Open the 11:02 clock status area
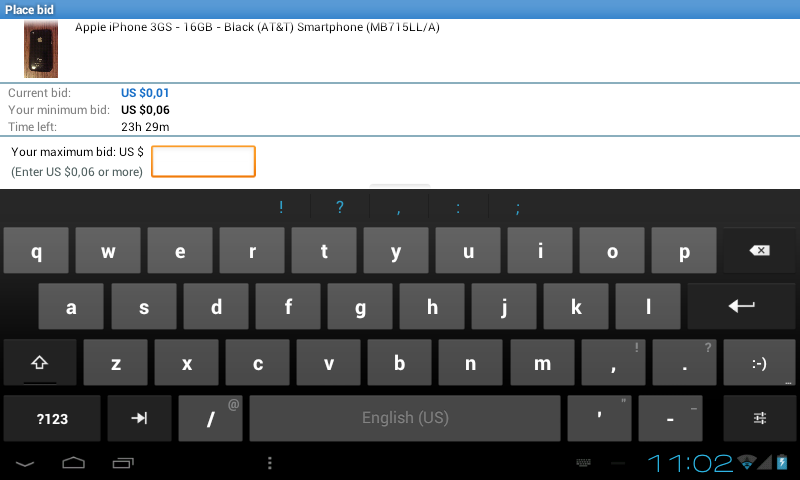This screenshot has width=800, height=480. click(690, 463)
